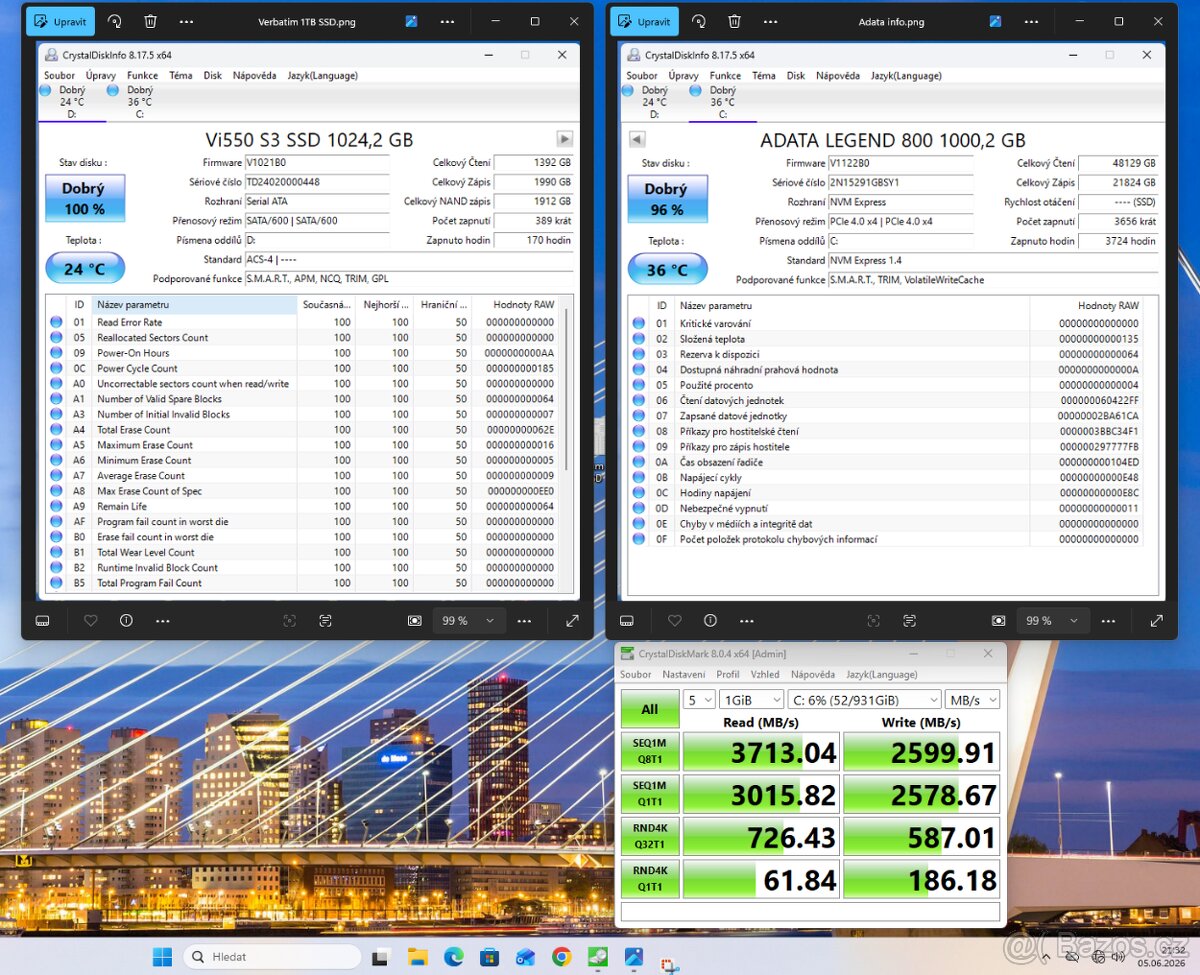Open Nastavení menu in CrystalDiskMark

[683, 674]
